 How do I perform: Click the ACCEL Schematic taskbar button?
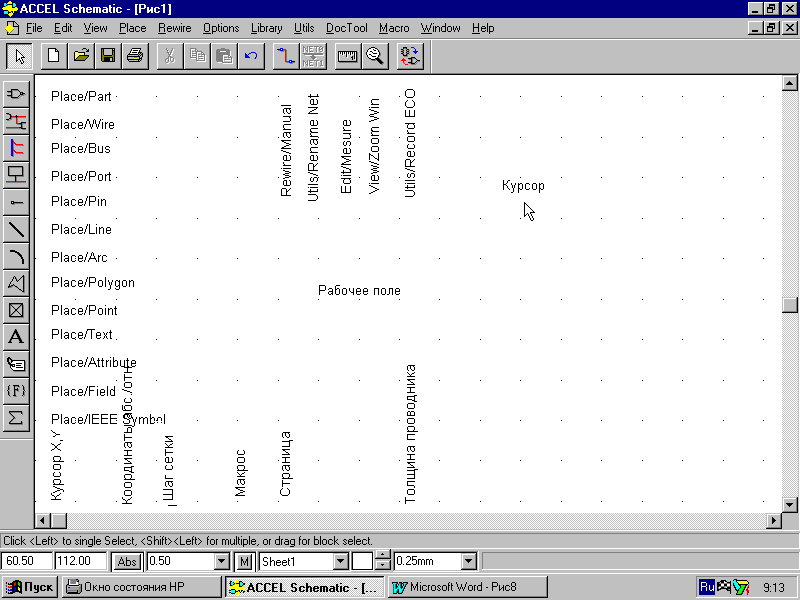coord(305,587)
